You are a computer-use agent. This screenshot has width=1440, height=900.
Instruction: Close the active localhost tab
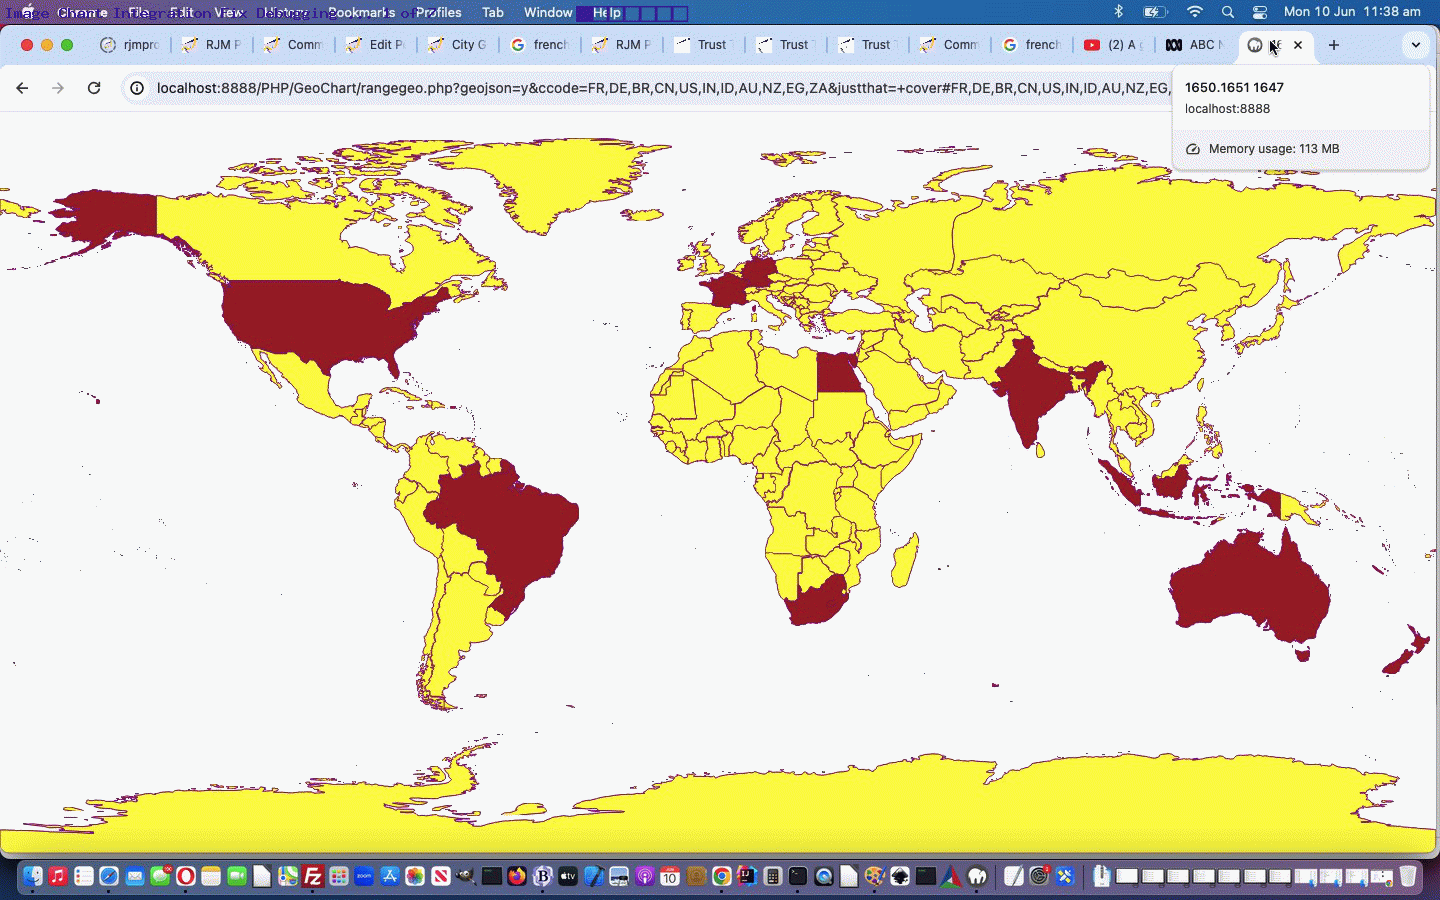[1298, 45]
